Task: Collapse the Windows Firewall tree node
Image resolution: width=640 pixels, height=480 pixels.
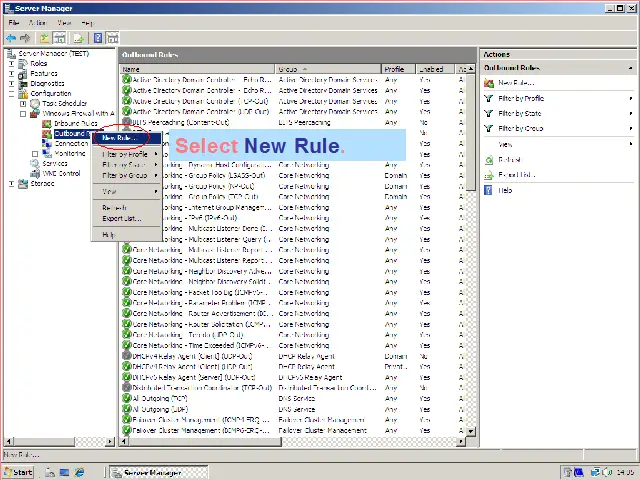Action: pyautogui.click(x=23, y=114)
